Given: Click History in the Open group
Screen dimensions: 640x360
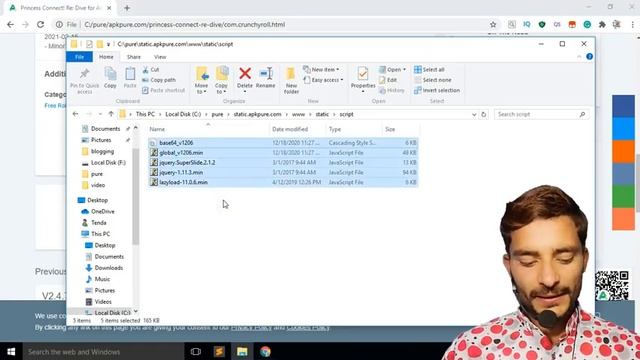Looking at the screenshot, I should tap(392, 90).
